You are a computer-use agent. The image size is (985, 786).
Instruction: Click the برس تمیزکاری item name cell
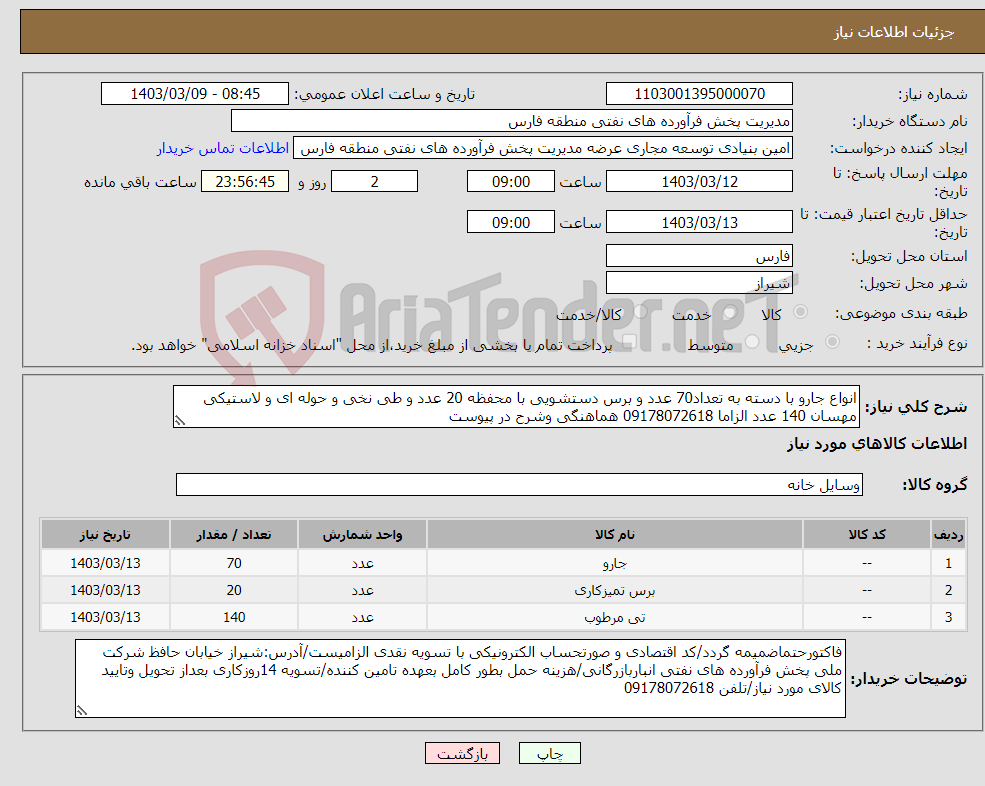pyautogui.click(x=615, y=590)
